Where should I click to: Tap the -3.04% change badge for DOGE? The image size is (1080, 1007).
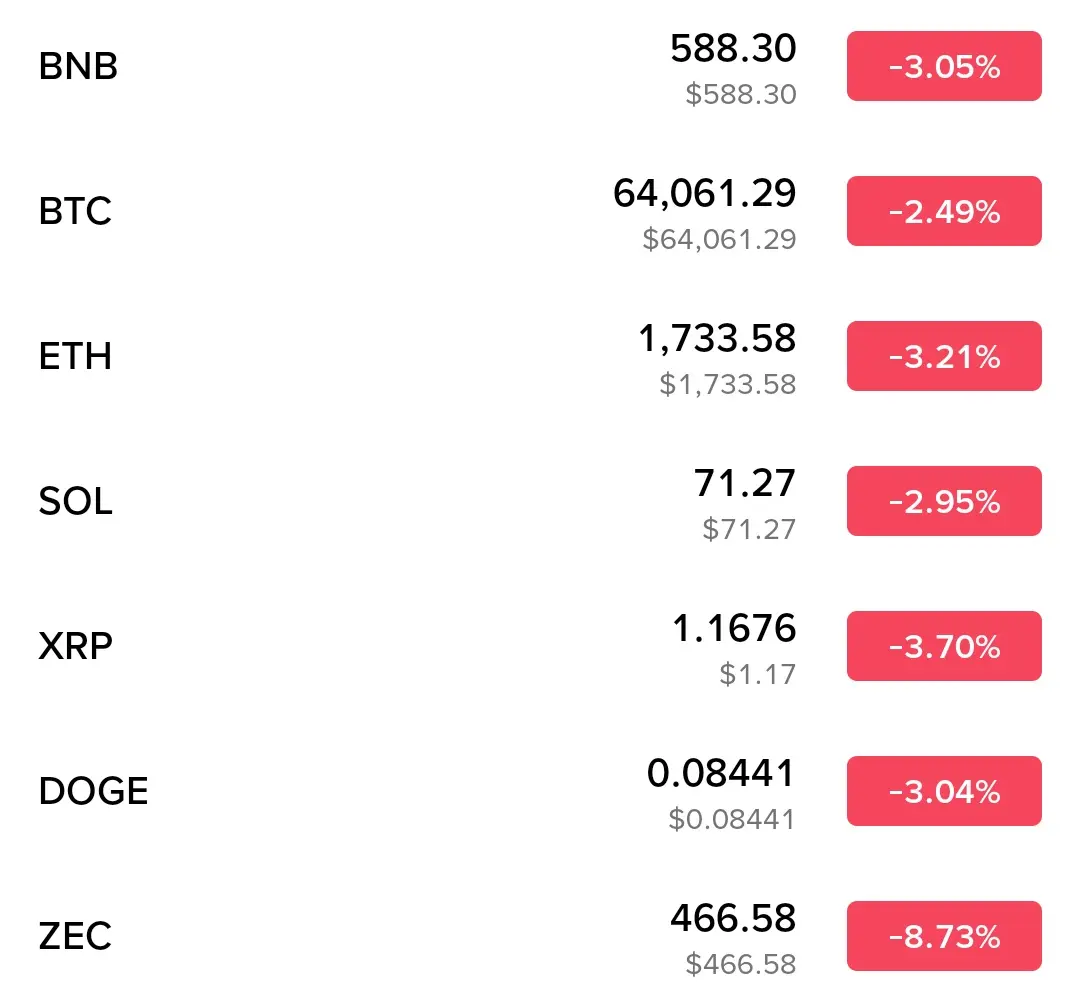point(944,791)
